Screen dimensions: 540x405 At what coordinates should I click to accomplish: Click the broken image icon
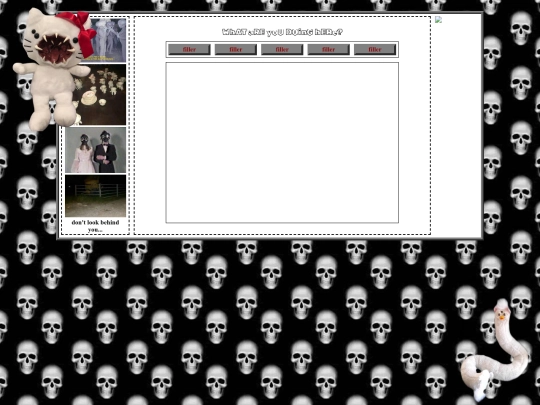coord(438,20)
